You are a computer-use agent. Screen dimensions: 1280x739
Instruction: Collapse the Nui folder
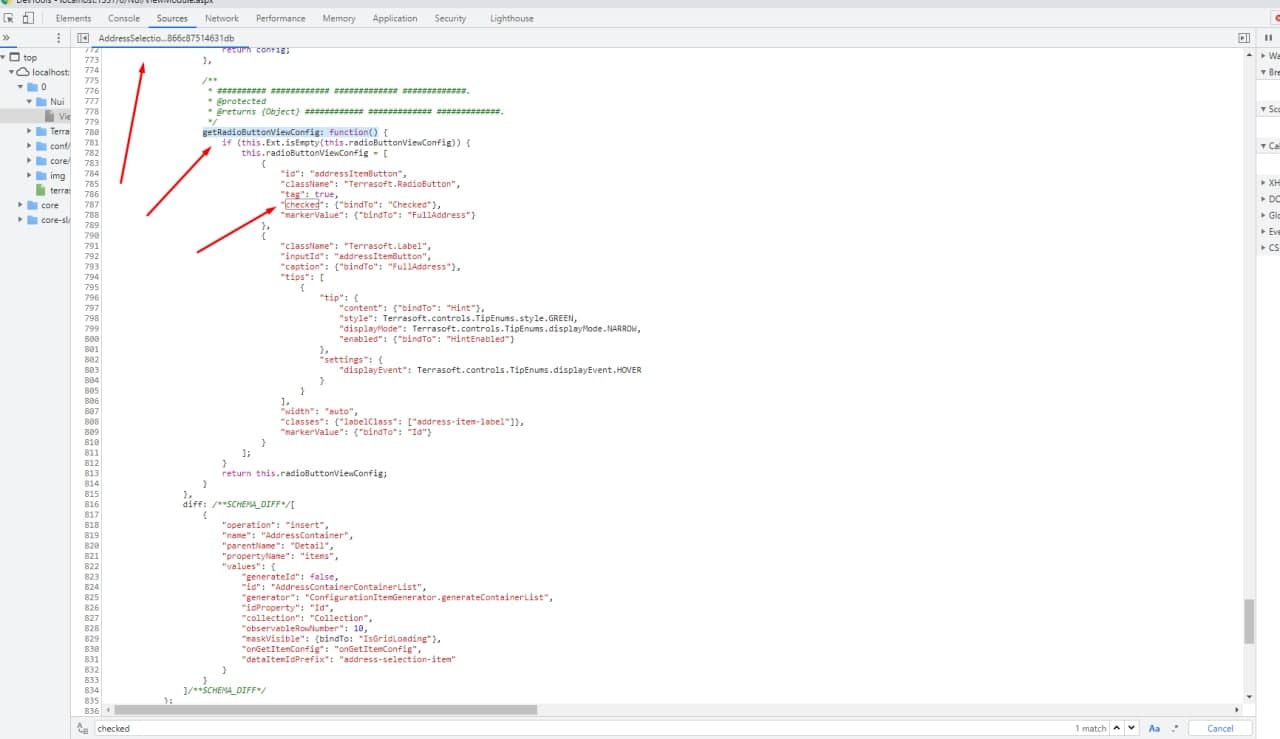[29, 102]
